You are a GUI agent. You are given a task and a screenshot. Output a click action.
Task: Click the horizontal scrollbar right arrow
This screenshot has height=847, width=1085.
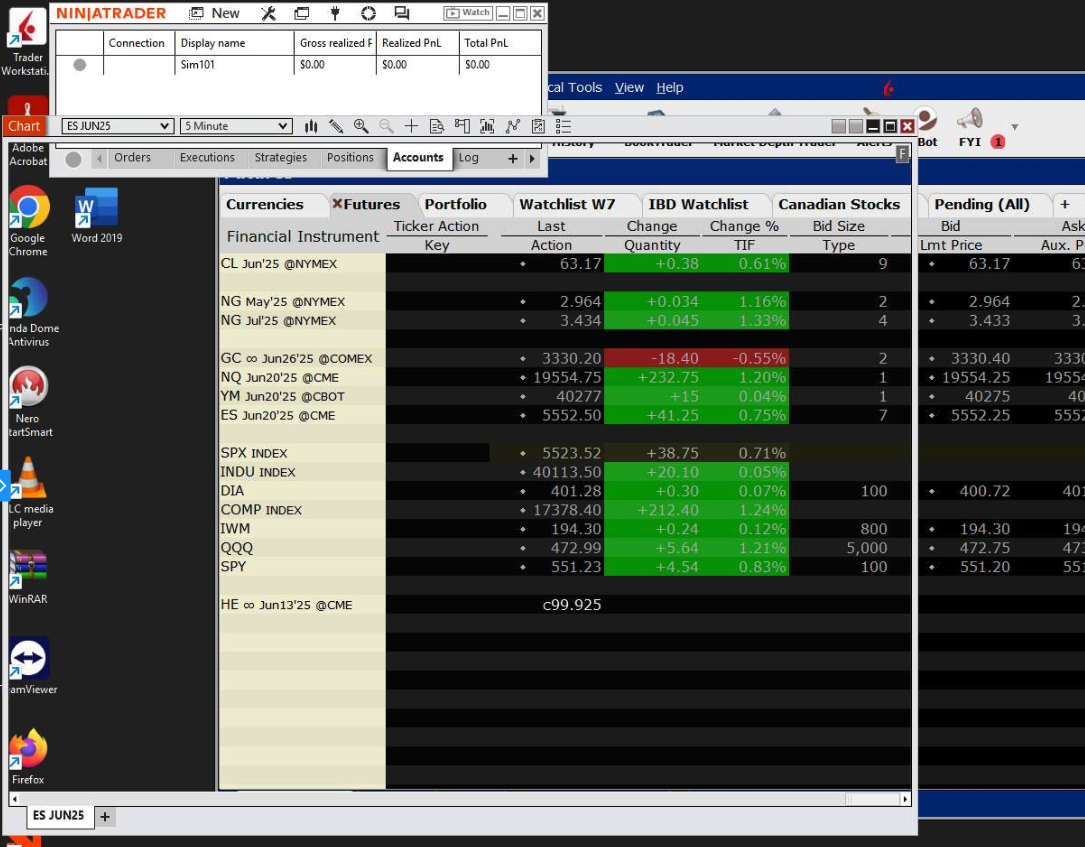(904, 799)
